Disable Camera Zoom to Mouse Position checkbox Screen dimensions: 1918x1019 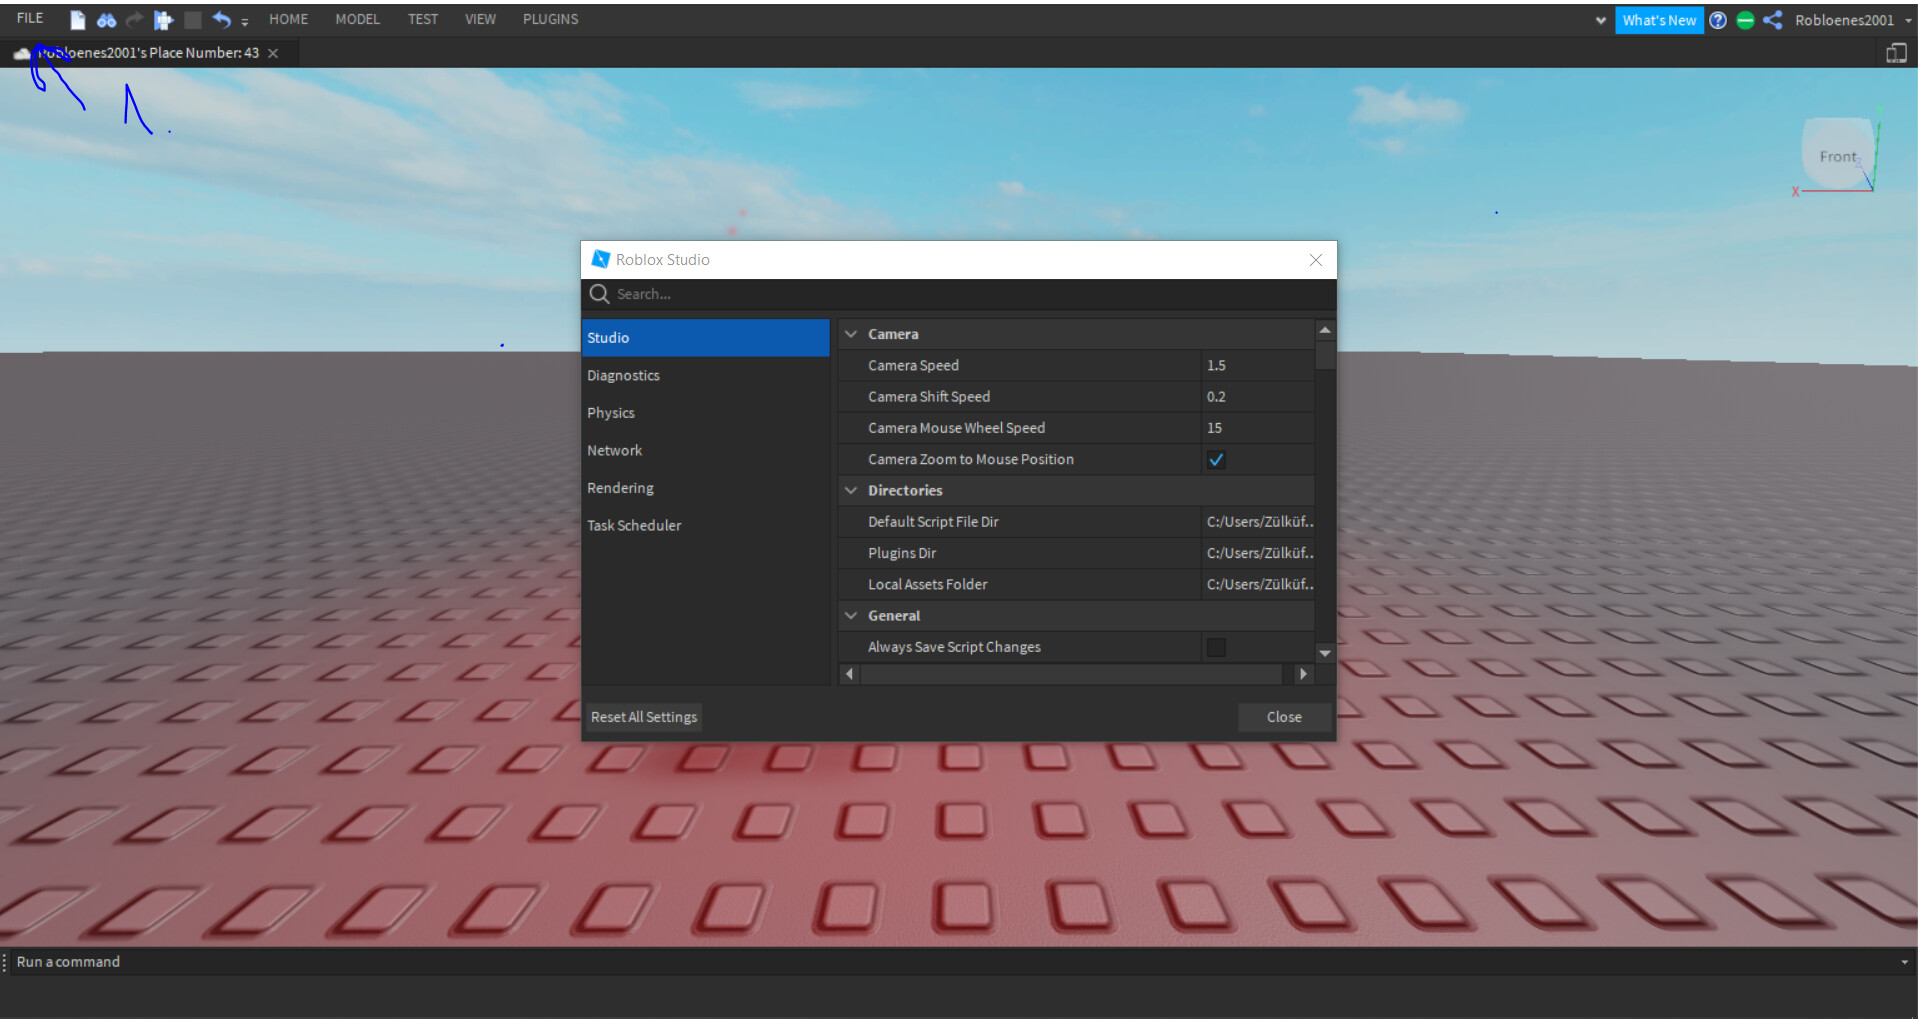click(1216, 460)
